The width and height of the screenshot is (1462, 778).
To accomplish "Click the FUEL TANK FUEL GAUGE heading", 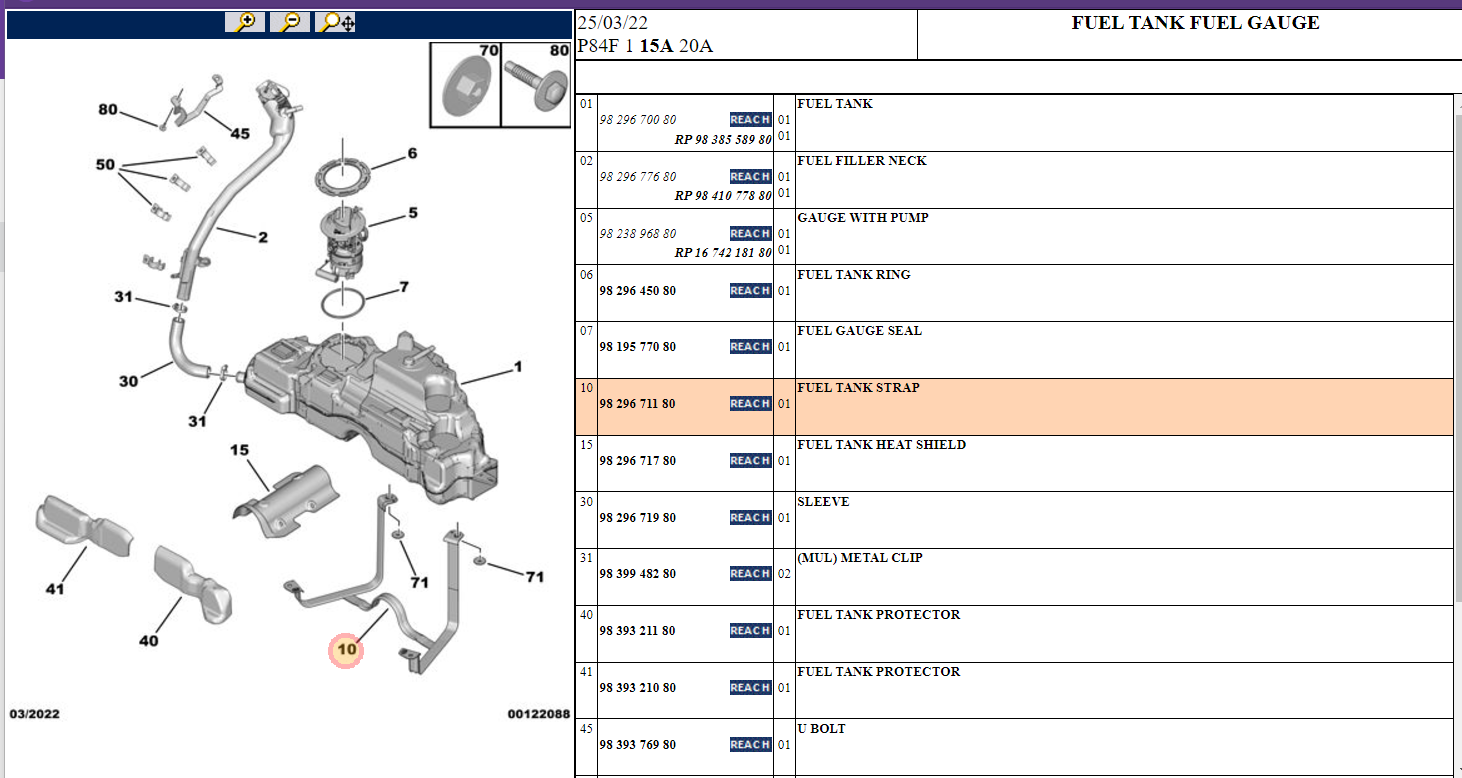I will tap(1195, 23).
